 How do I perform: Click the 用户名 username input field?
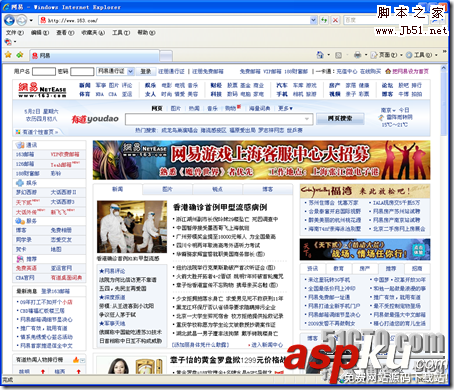coord(44,71)
